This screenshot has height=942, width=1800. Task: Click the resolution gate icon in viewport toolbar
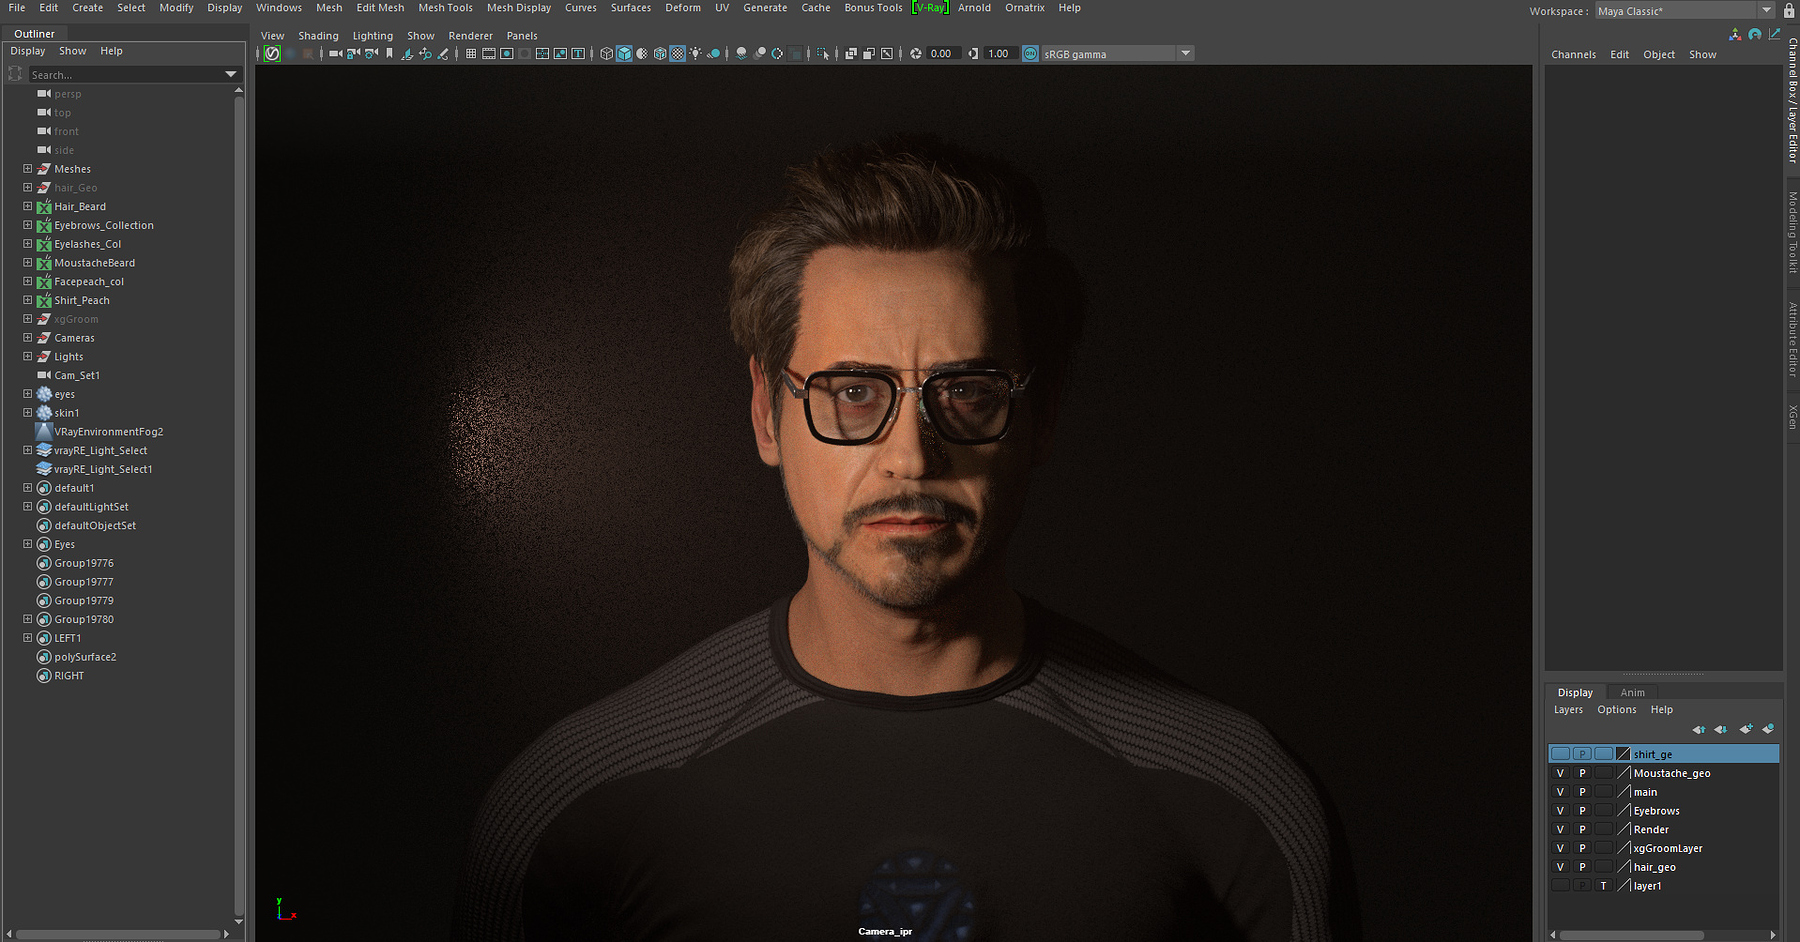coord(506,53)
